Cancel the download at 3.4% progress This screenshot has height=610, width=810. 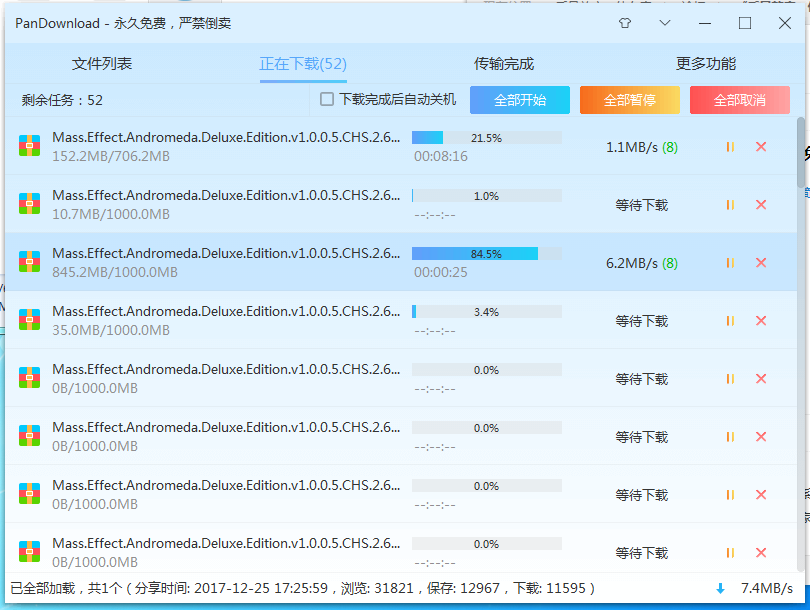pos(761,321)
